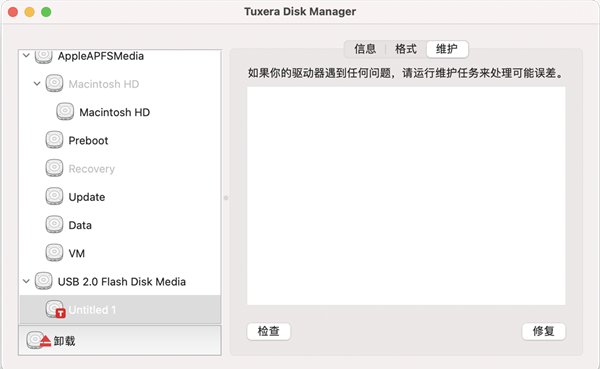Select the greyed Macintosh HD row text
The width and height of the screenshot is (600, 369).
[x=104, y=84]
